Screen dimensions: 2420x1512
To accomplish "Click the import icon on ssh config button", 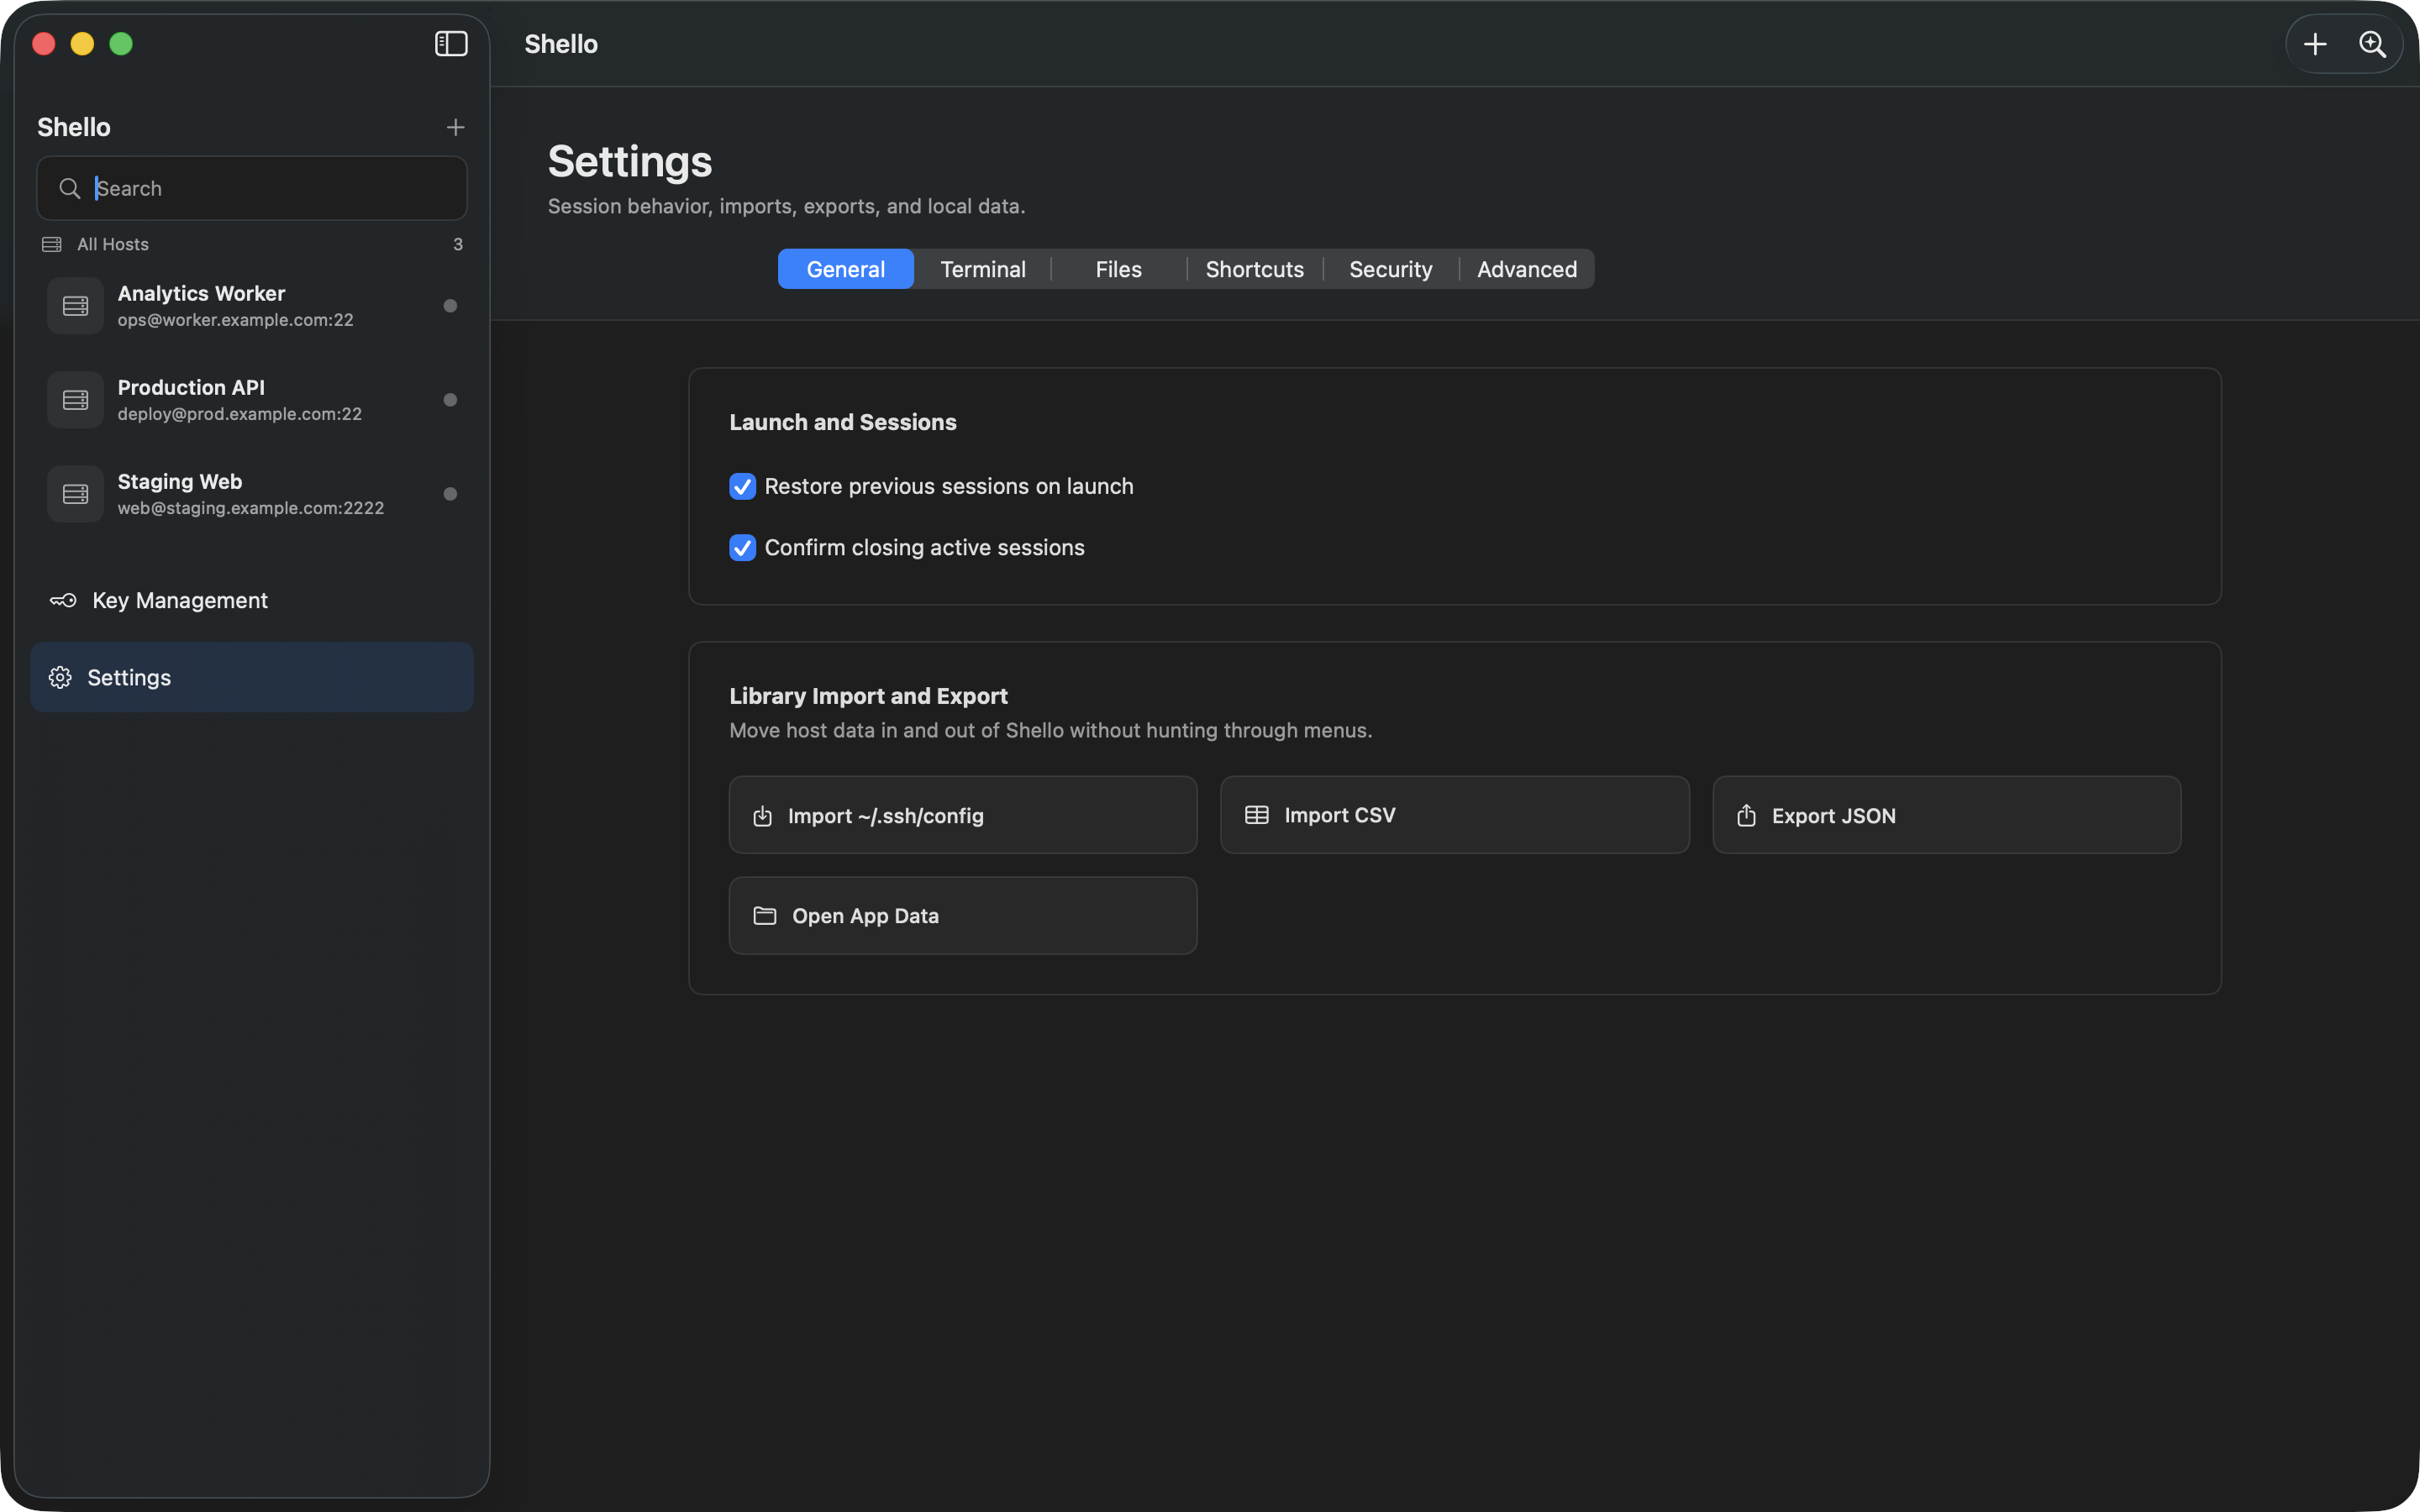I will pos(762,816).
